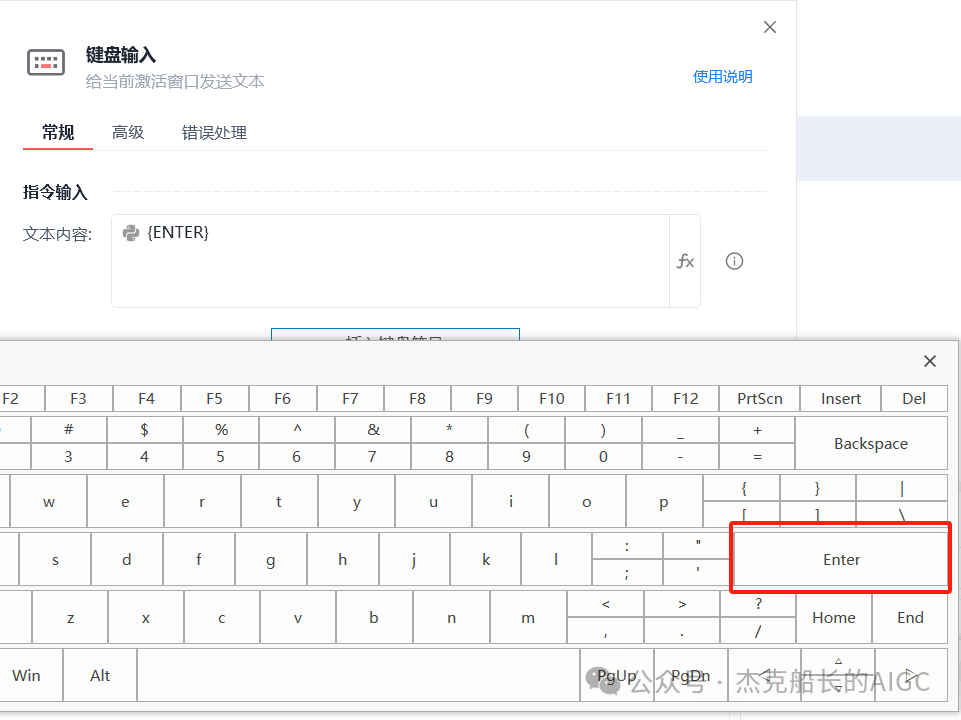Click the F11 key

[618, 398]
